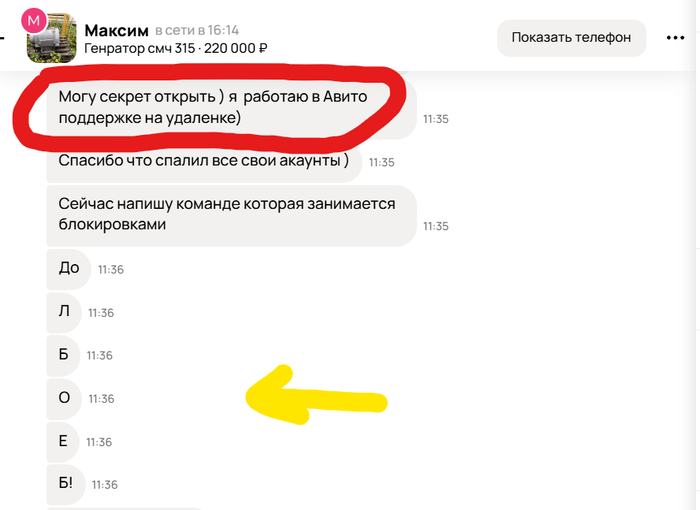
Task: Click the 220 000 ₽ price in header
Action: (x=236, y=48)
